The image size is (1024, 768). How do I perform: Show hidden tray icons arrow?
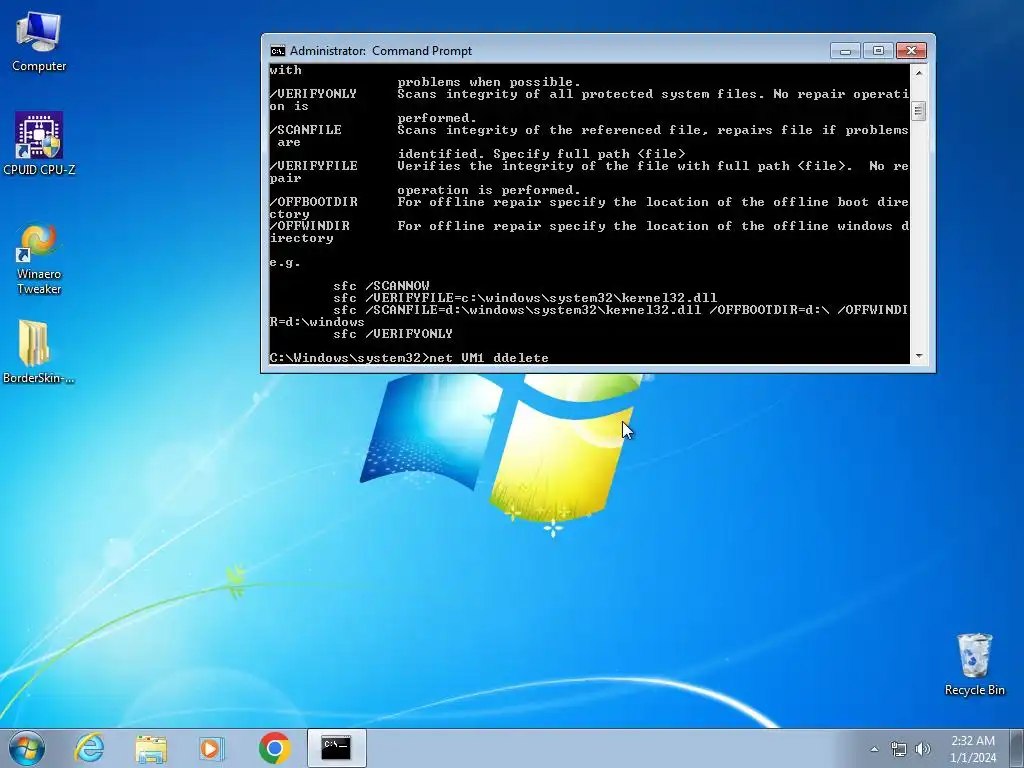[874, 749]
